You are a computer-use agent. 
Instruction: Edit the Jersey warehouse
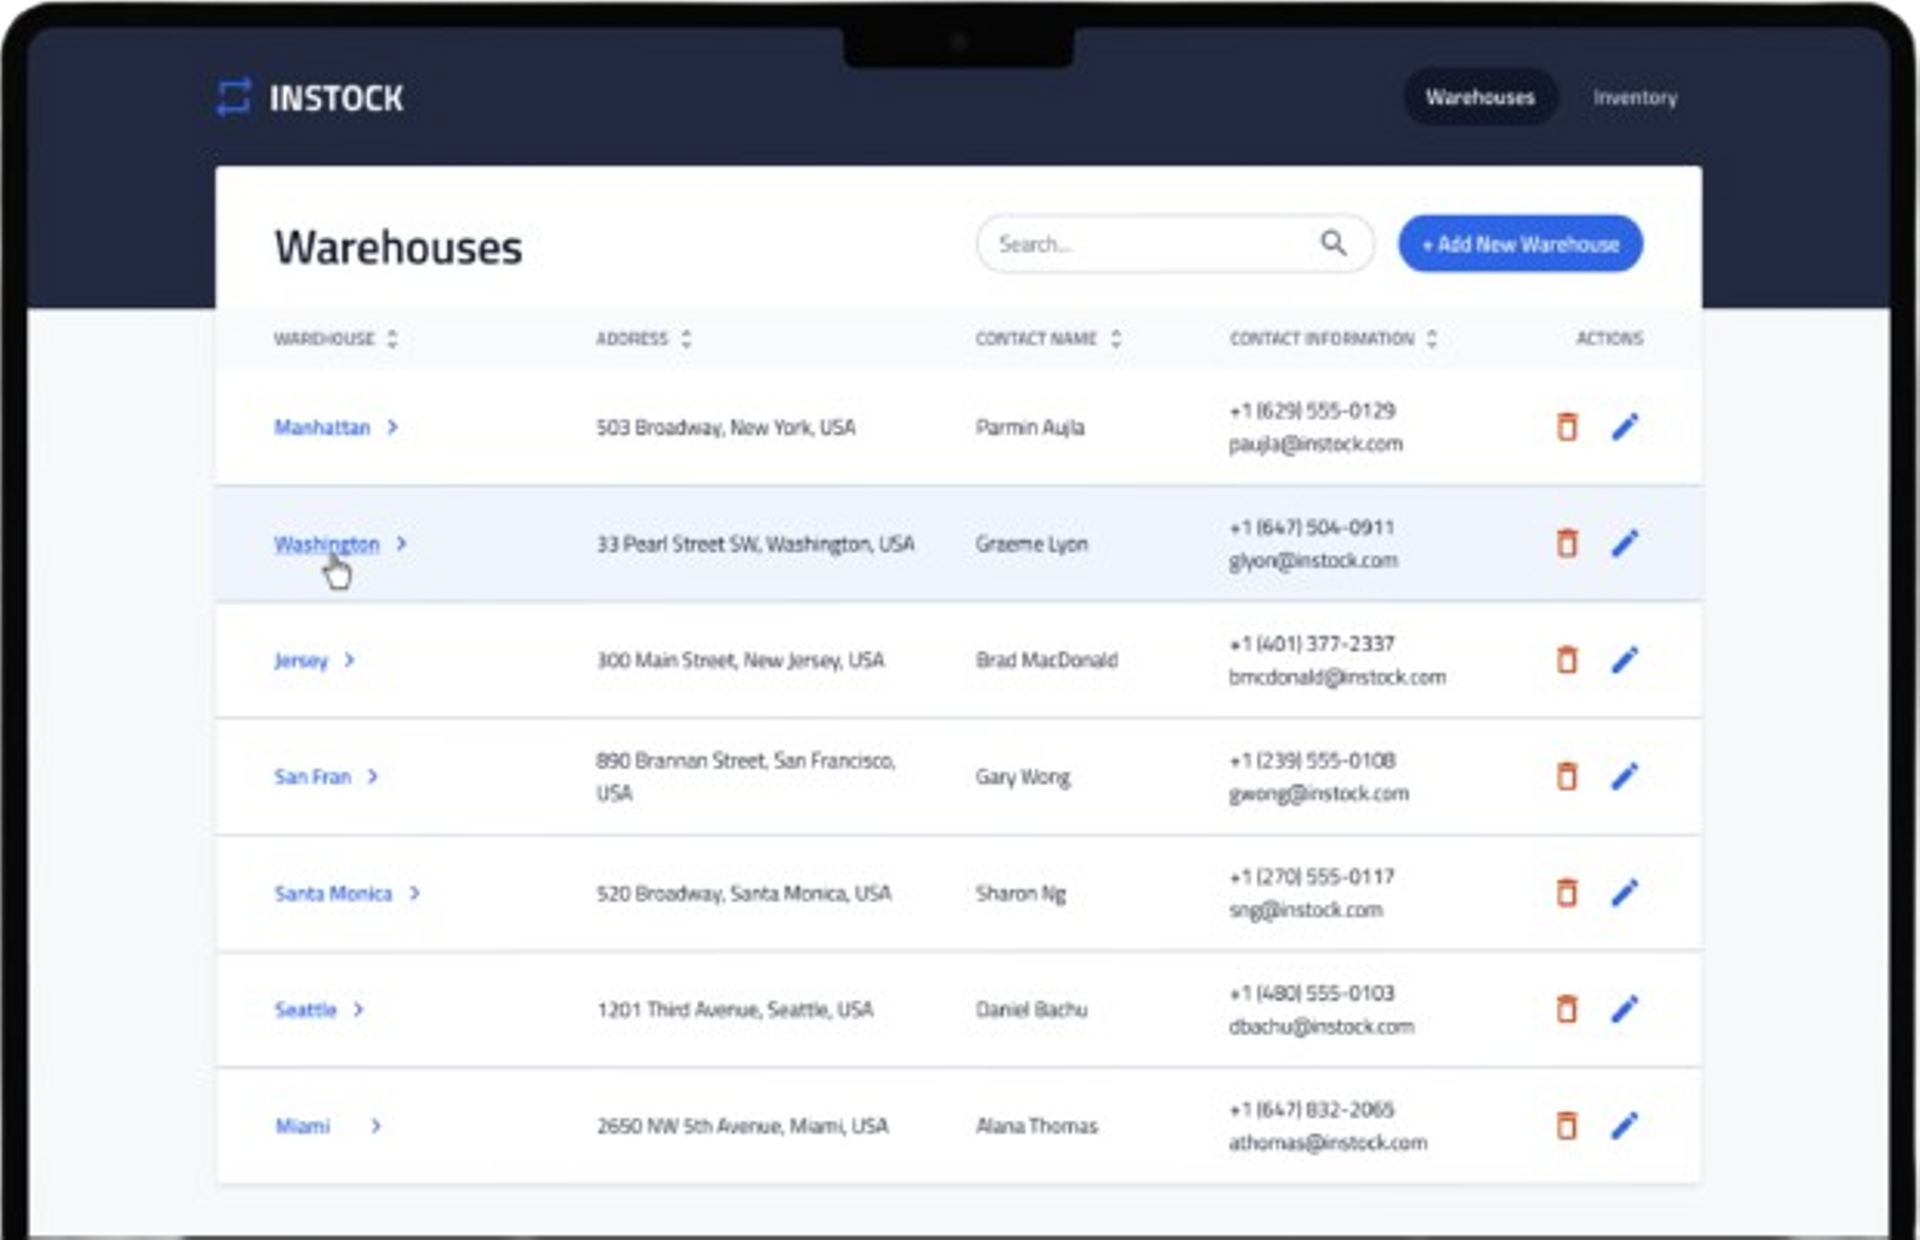point(1625,660)
